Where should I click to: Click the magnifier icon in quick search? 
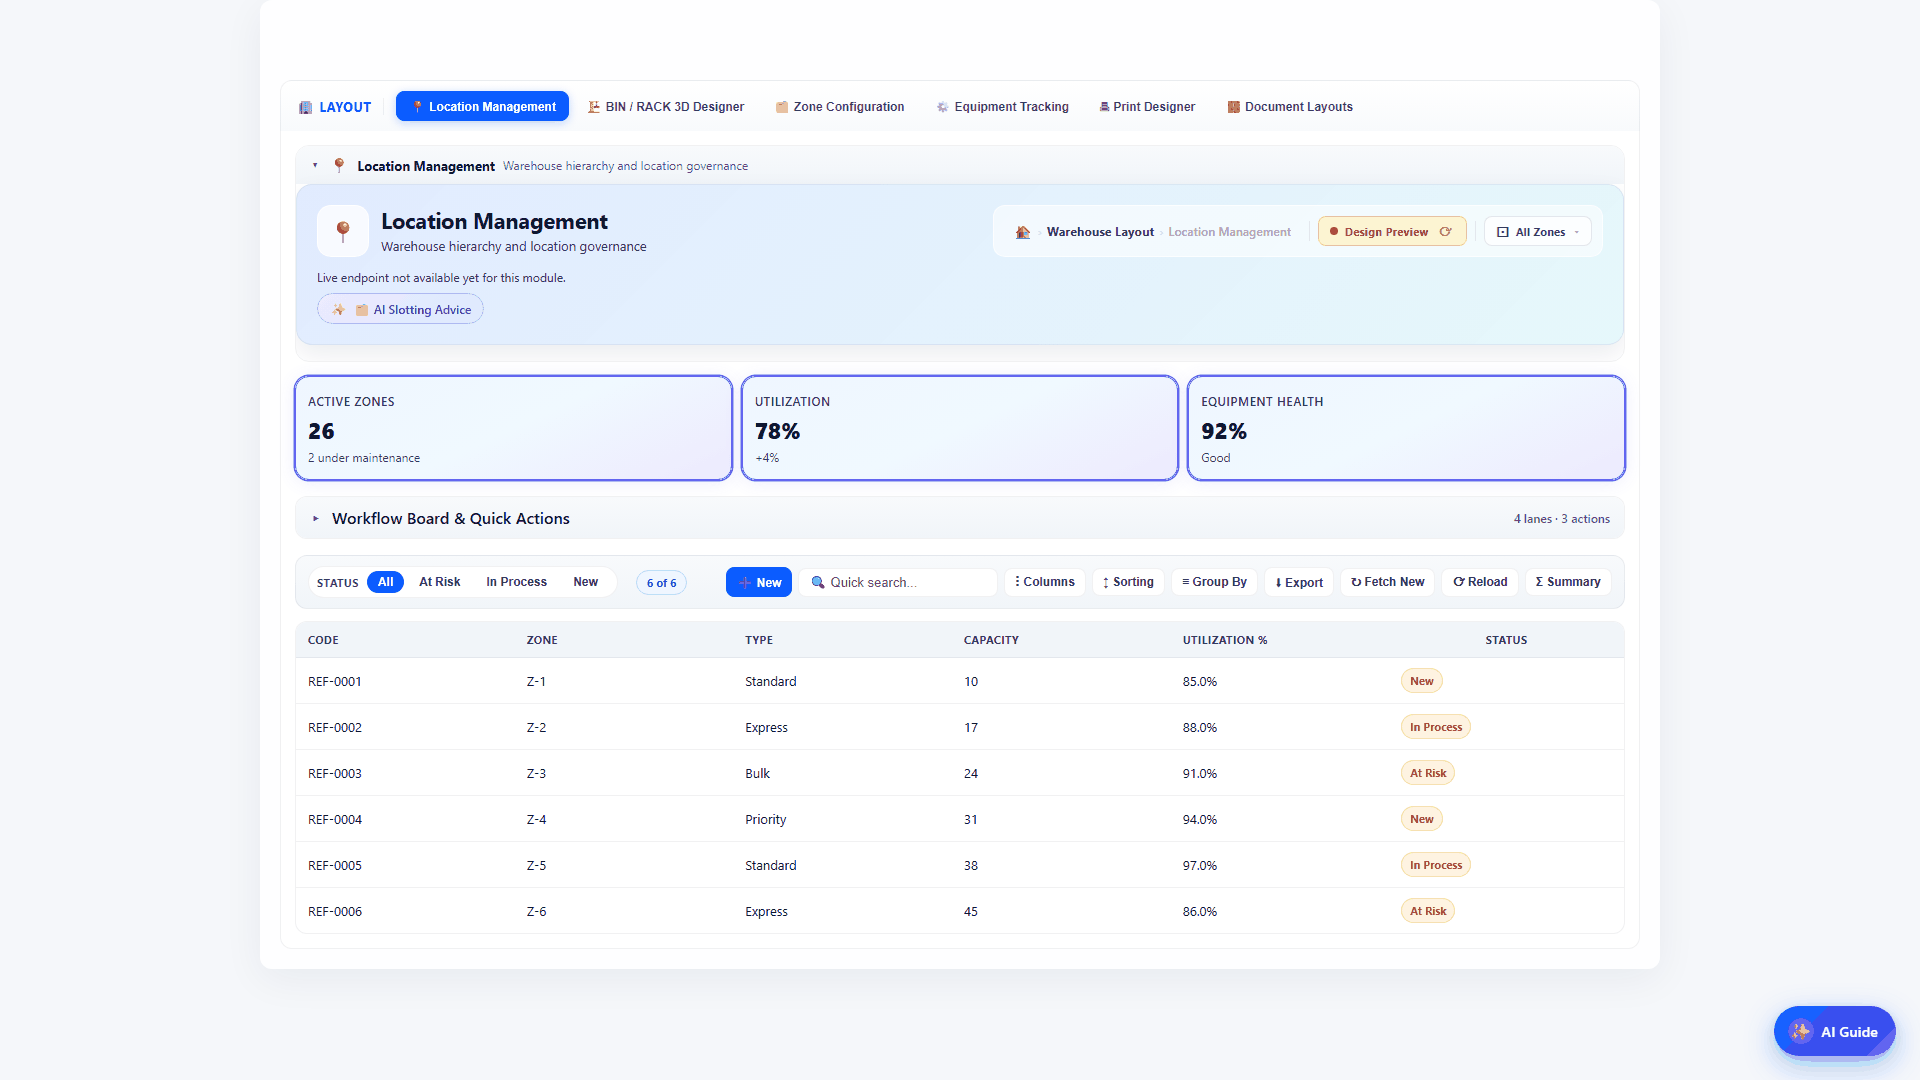coord(818,582)
